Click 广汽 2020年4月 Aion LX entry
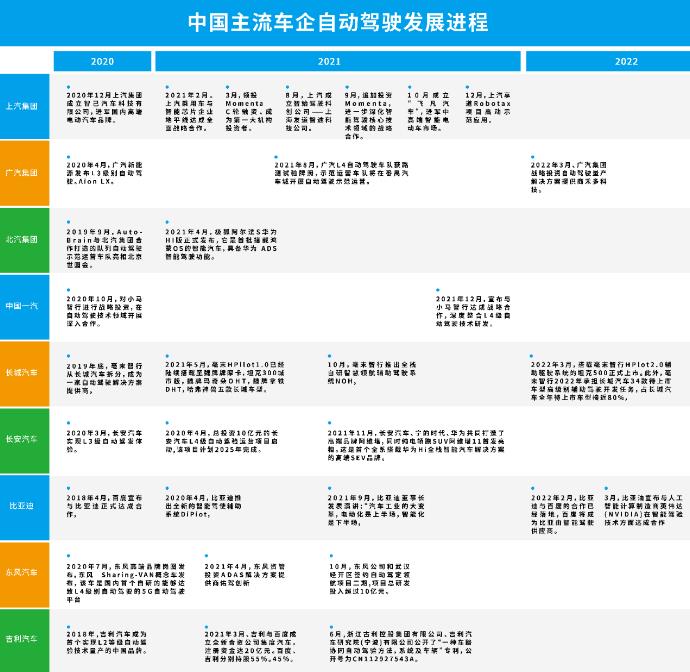690x672 pixels. coord(104,173)
